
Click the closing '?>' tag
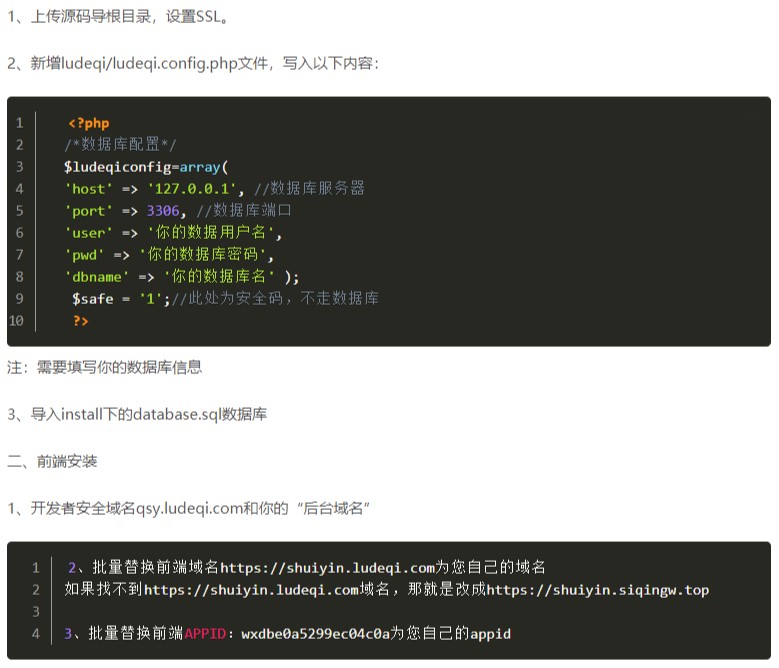[80, 321]
